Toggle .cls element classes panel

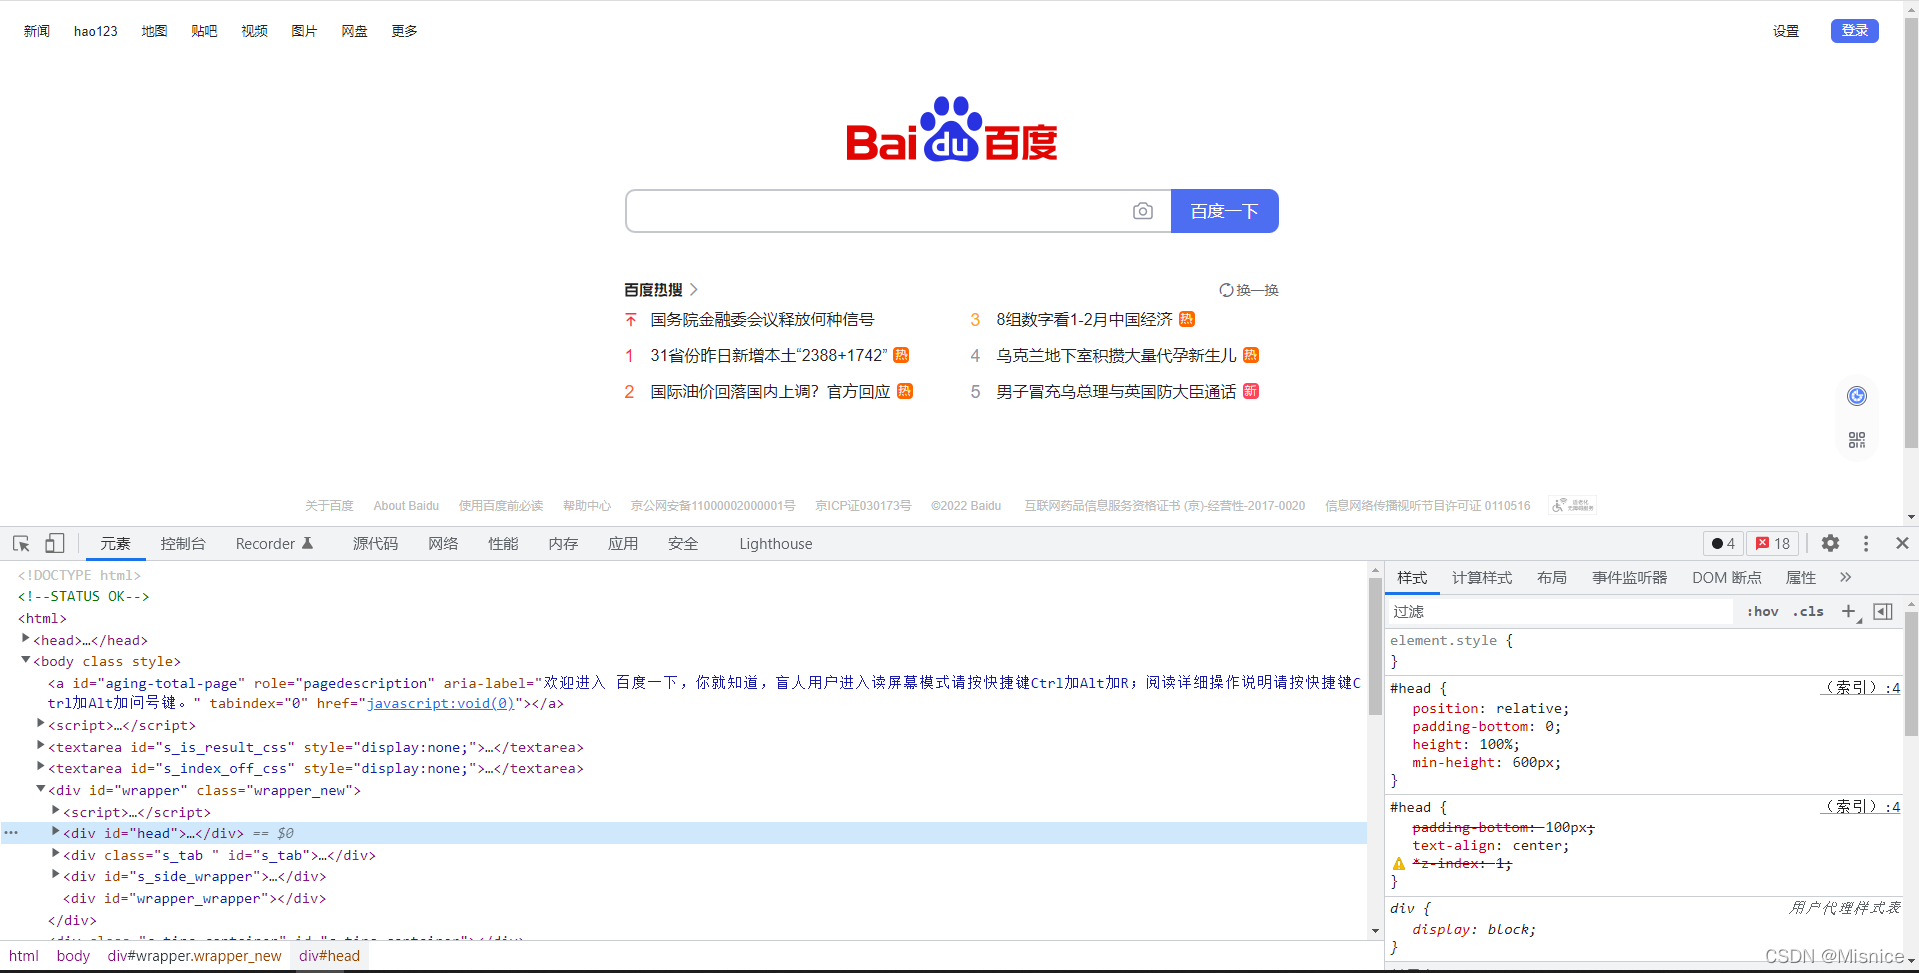[1808, 611]
